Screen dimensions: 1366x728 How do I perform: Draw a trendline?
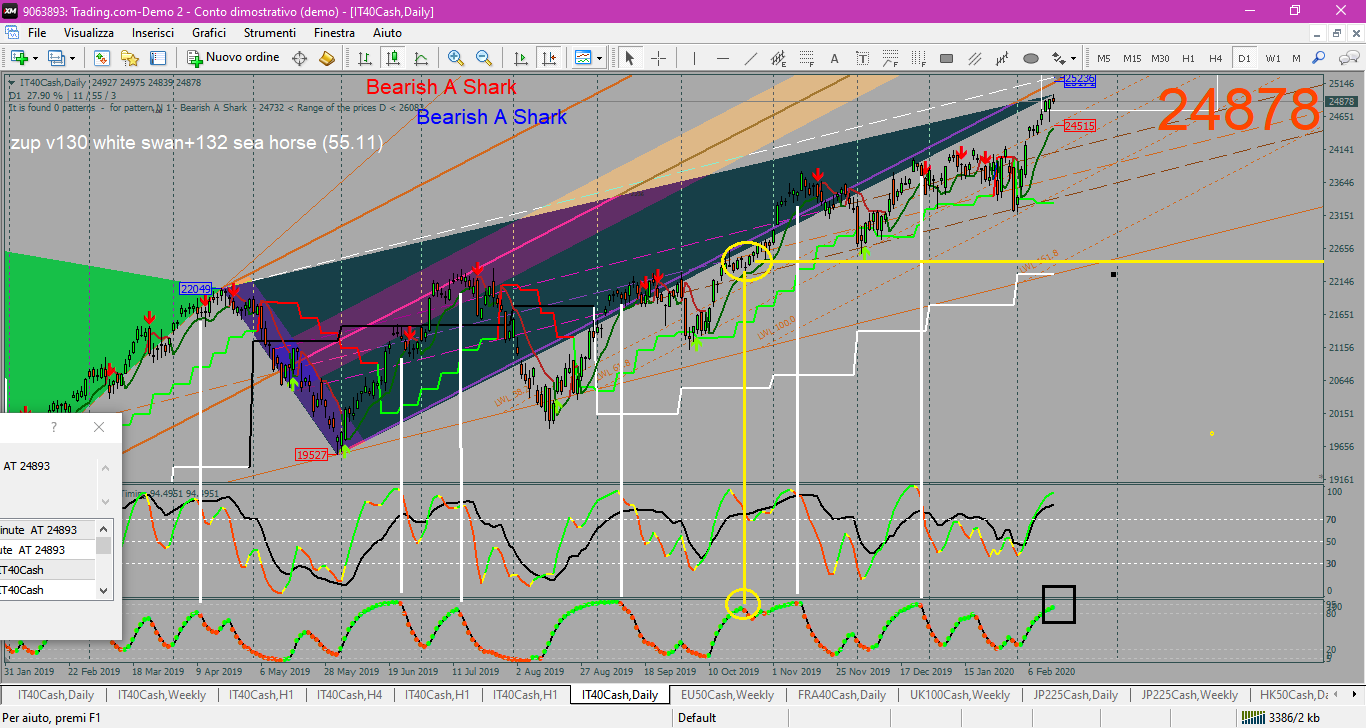point(750,58)
